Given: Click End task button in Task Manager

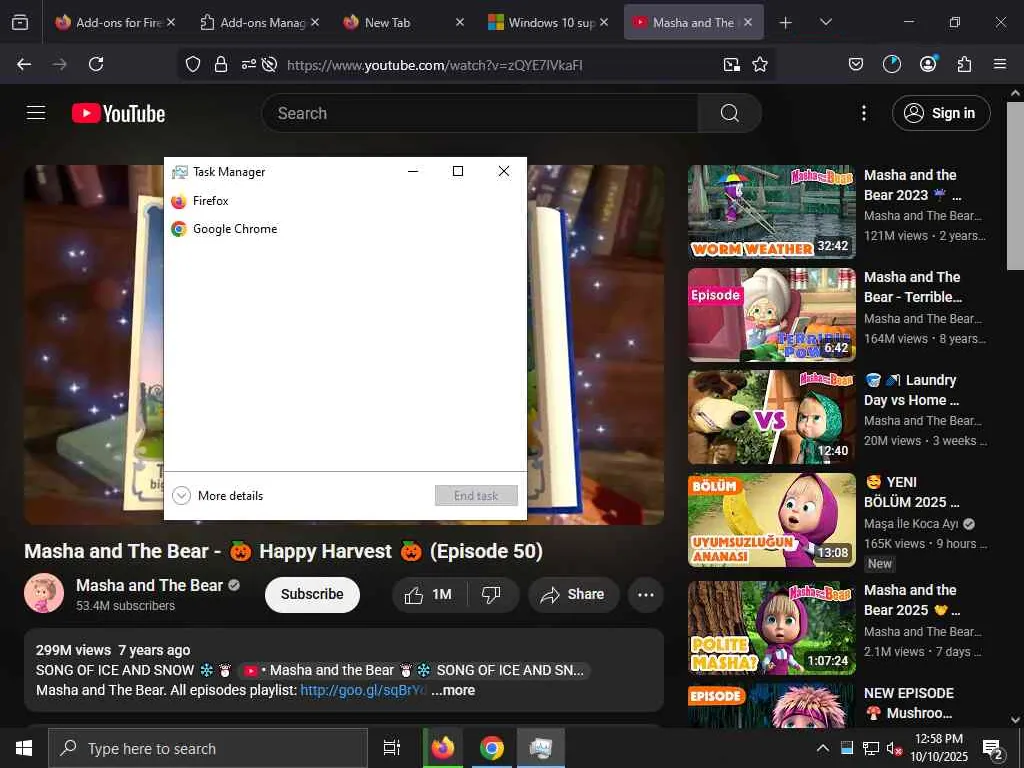Looking at the screenshot, I should click(x=476, y=496).
